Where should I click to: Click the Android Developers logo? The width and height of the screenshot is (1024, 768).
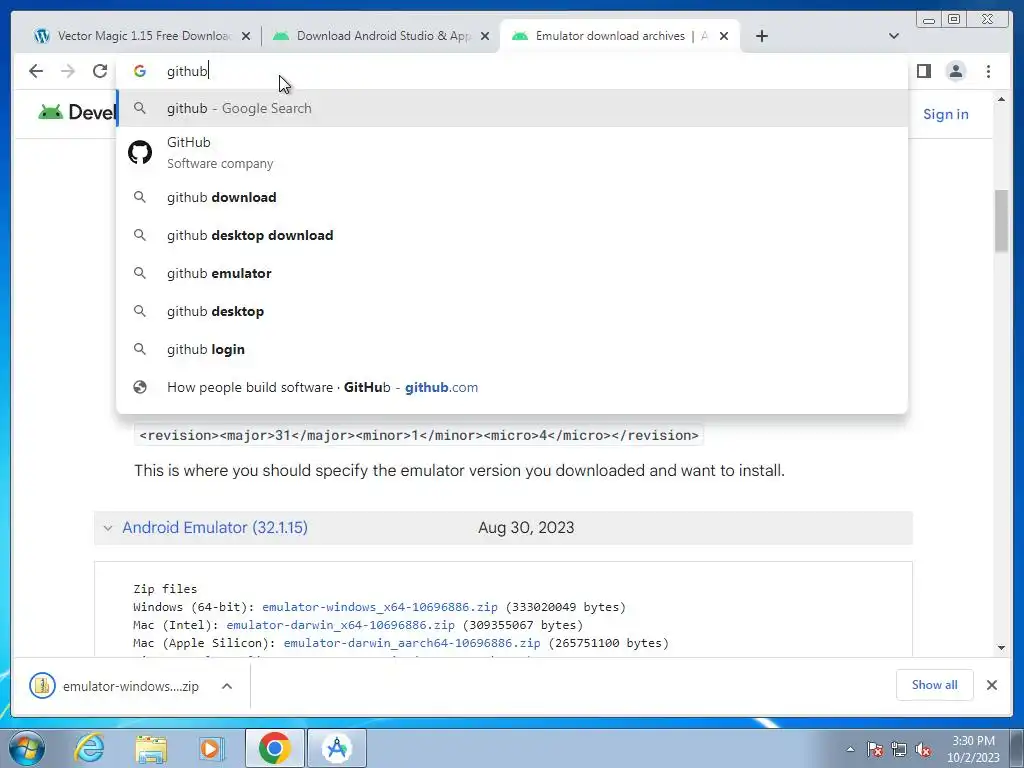click(x=77, y=112)
